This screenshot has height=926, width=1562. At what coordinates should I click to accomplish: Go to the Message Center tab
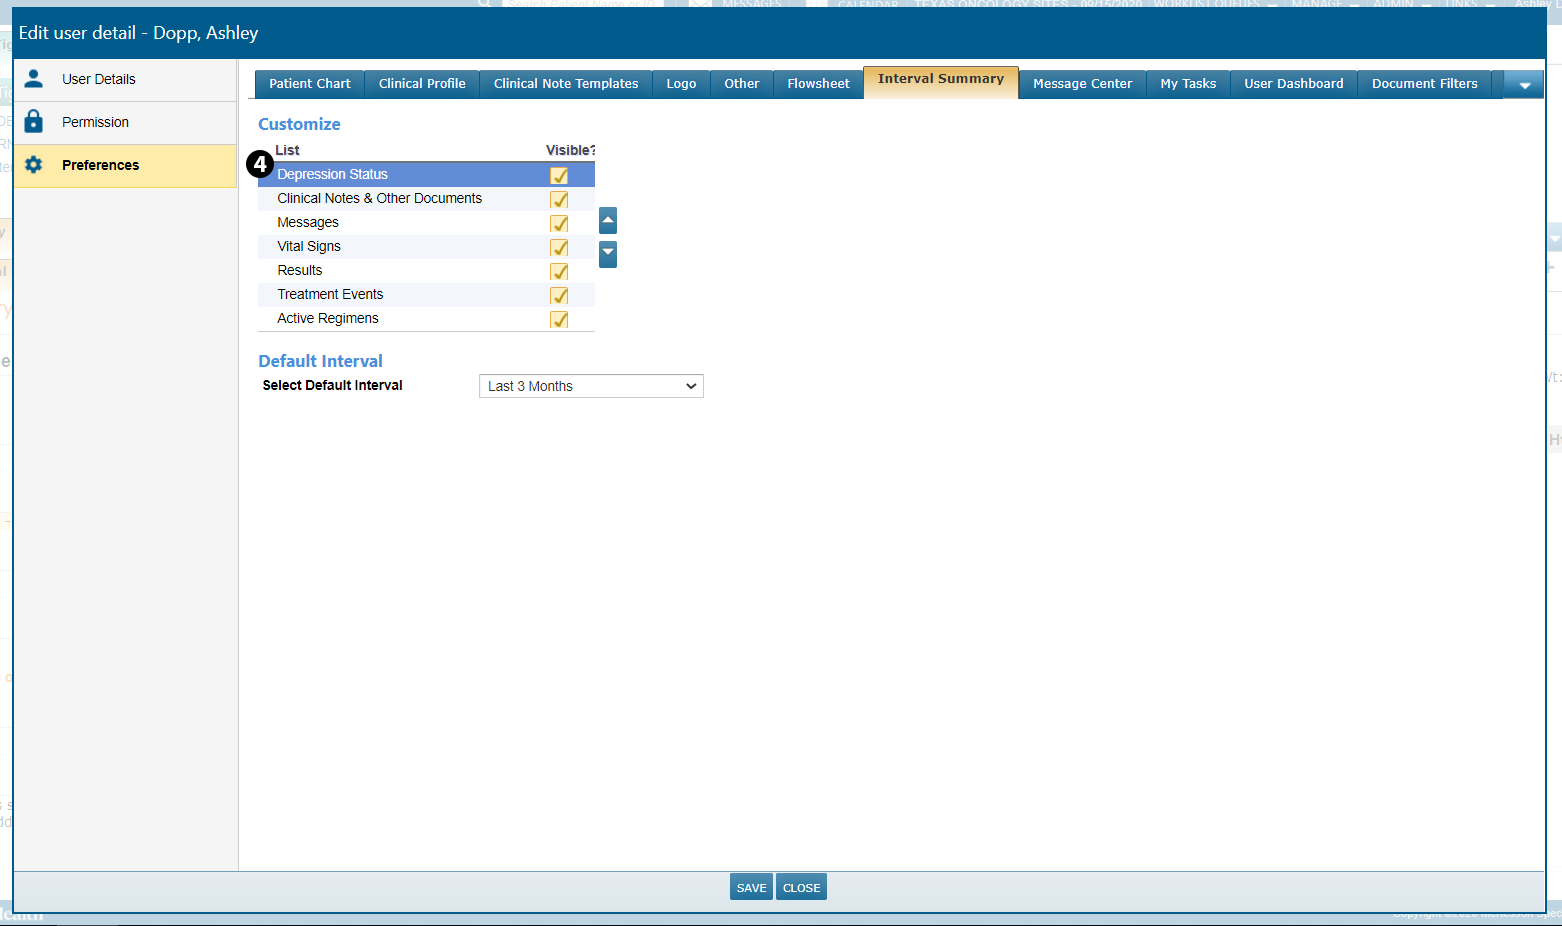(x=1082, y=84)
